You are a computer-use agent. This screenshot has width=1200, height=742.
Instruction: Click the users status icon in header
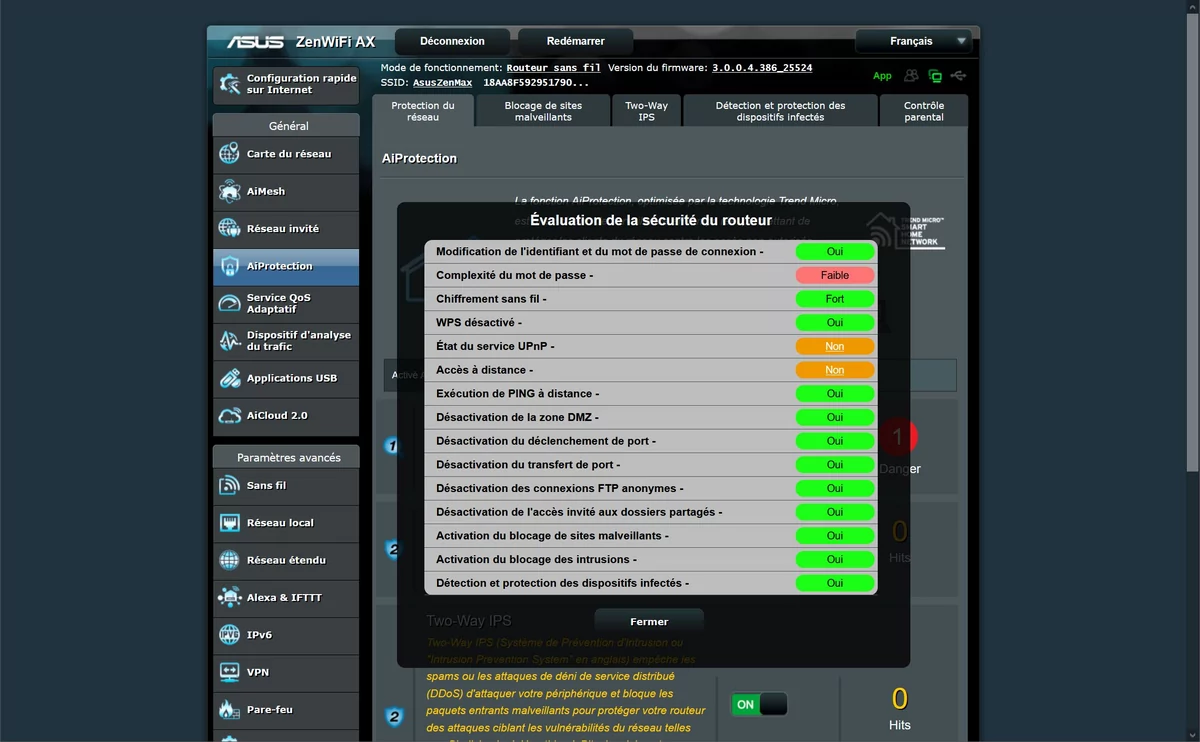pos(911,75)
